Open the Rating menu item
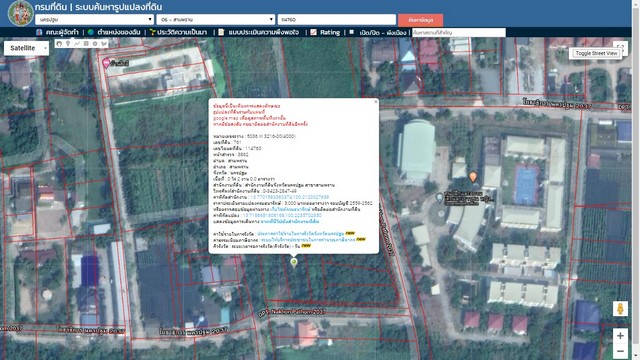Image resolution: width=640 pixels, height=360 pixels. pos(325,32)
